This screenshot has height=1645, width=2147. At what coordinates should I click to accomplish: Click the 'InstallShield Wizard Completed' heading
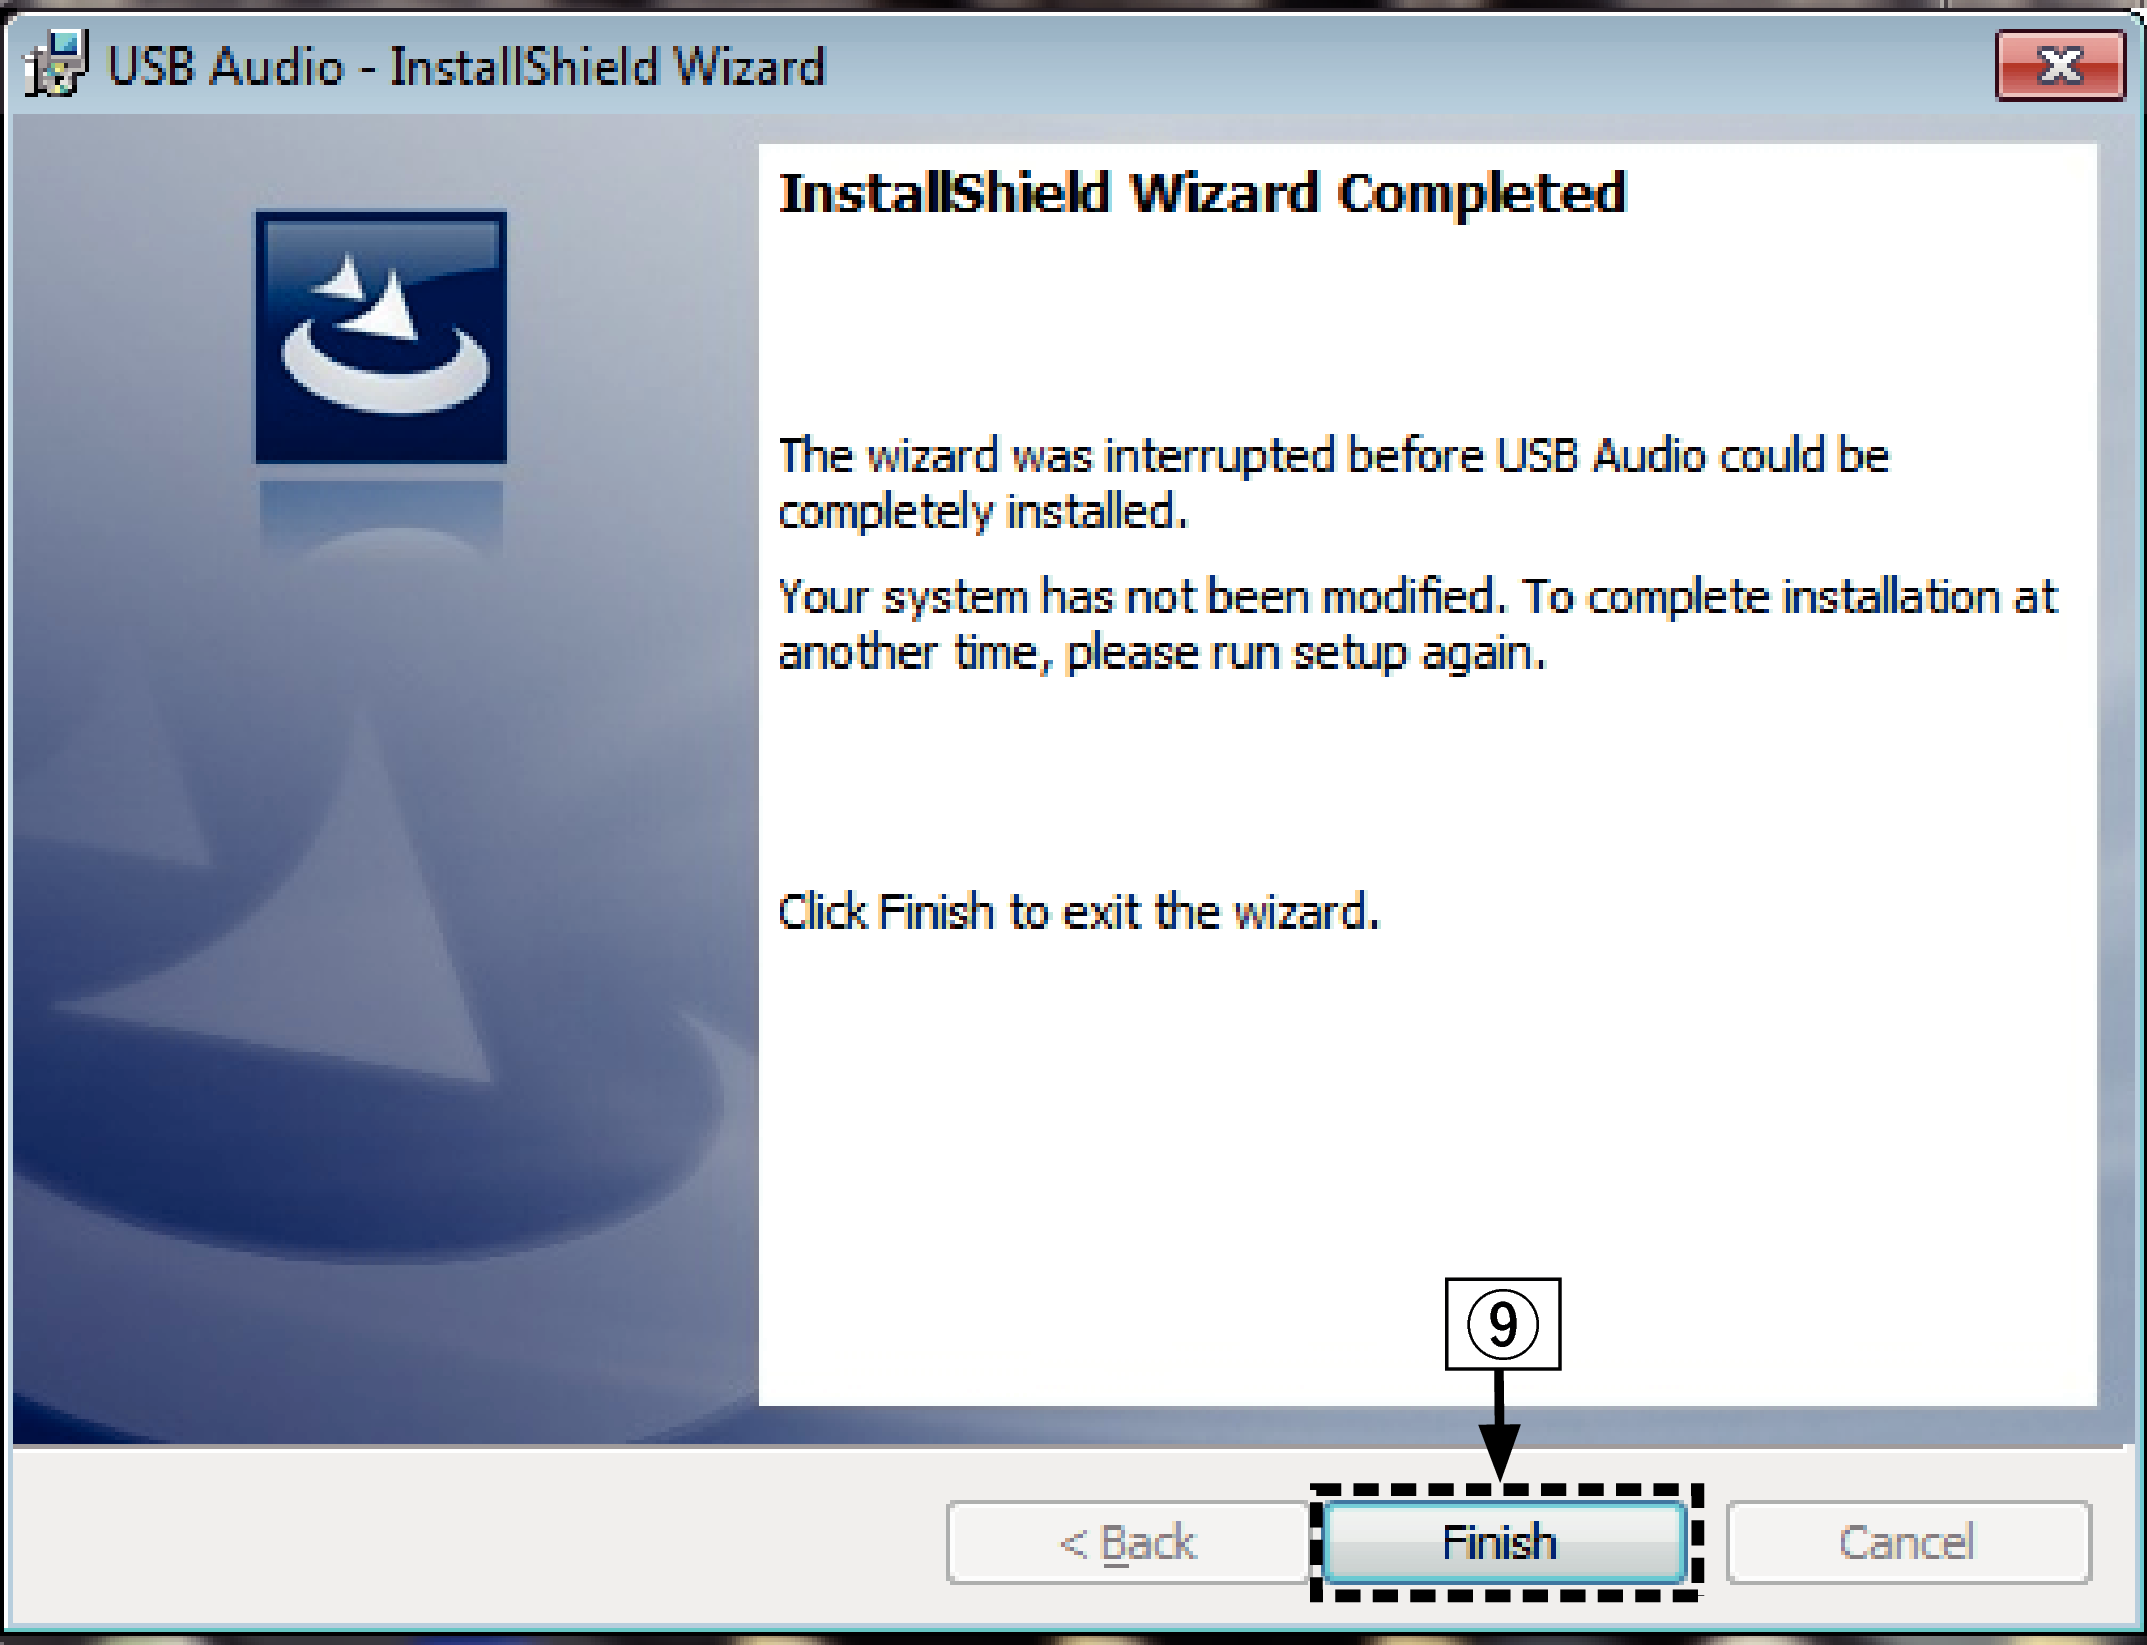point(1203,194)
